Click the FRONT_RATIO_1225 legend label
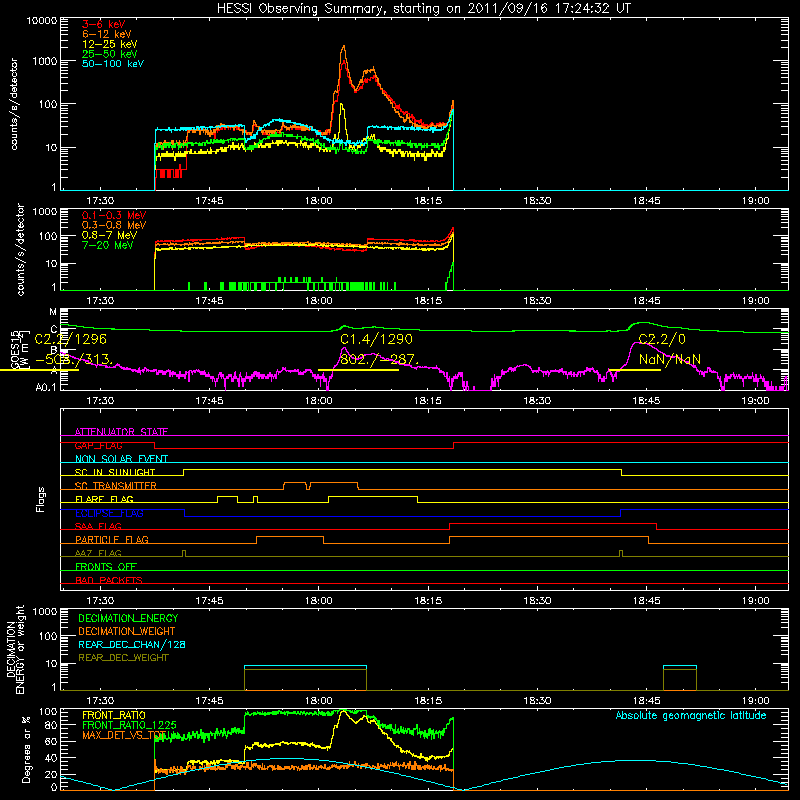This screenshot has width=800, height=800. tap(129, 725)
